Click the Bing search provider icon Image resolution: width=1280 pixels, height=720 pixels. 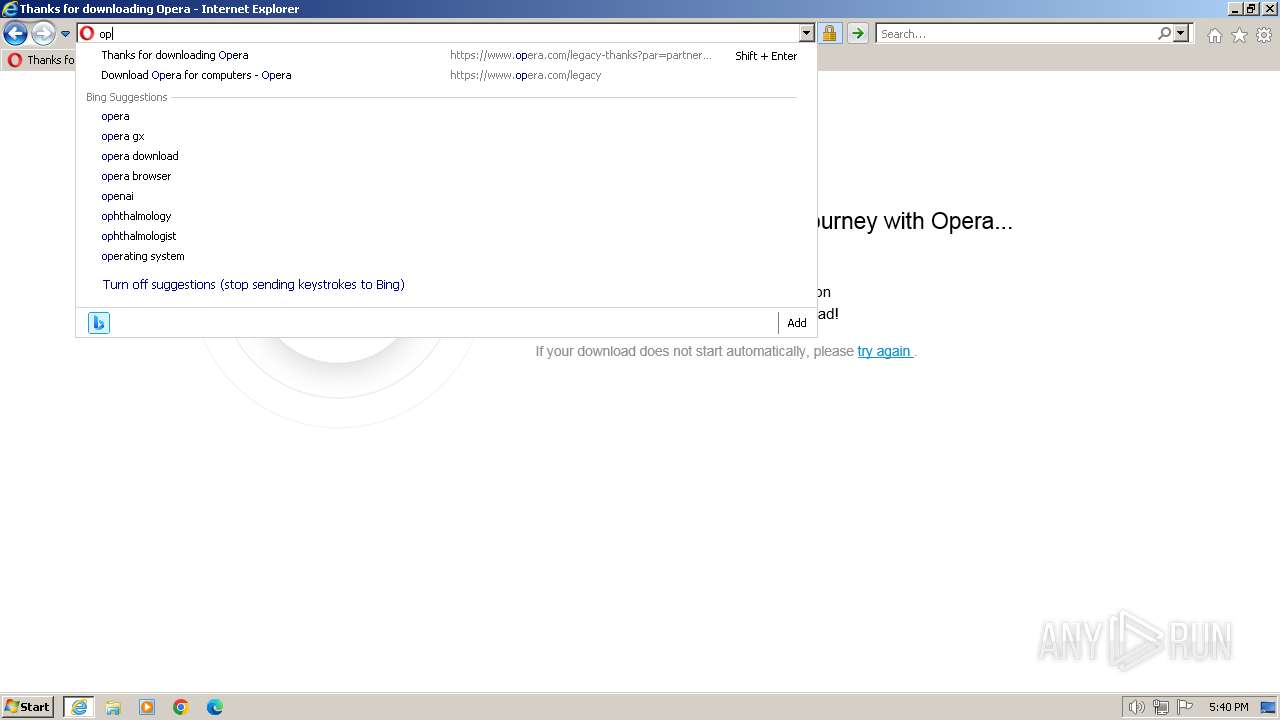tap(99, 323)
